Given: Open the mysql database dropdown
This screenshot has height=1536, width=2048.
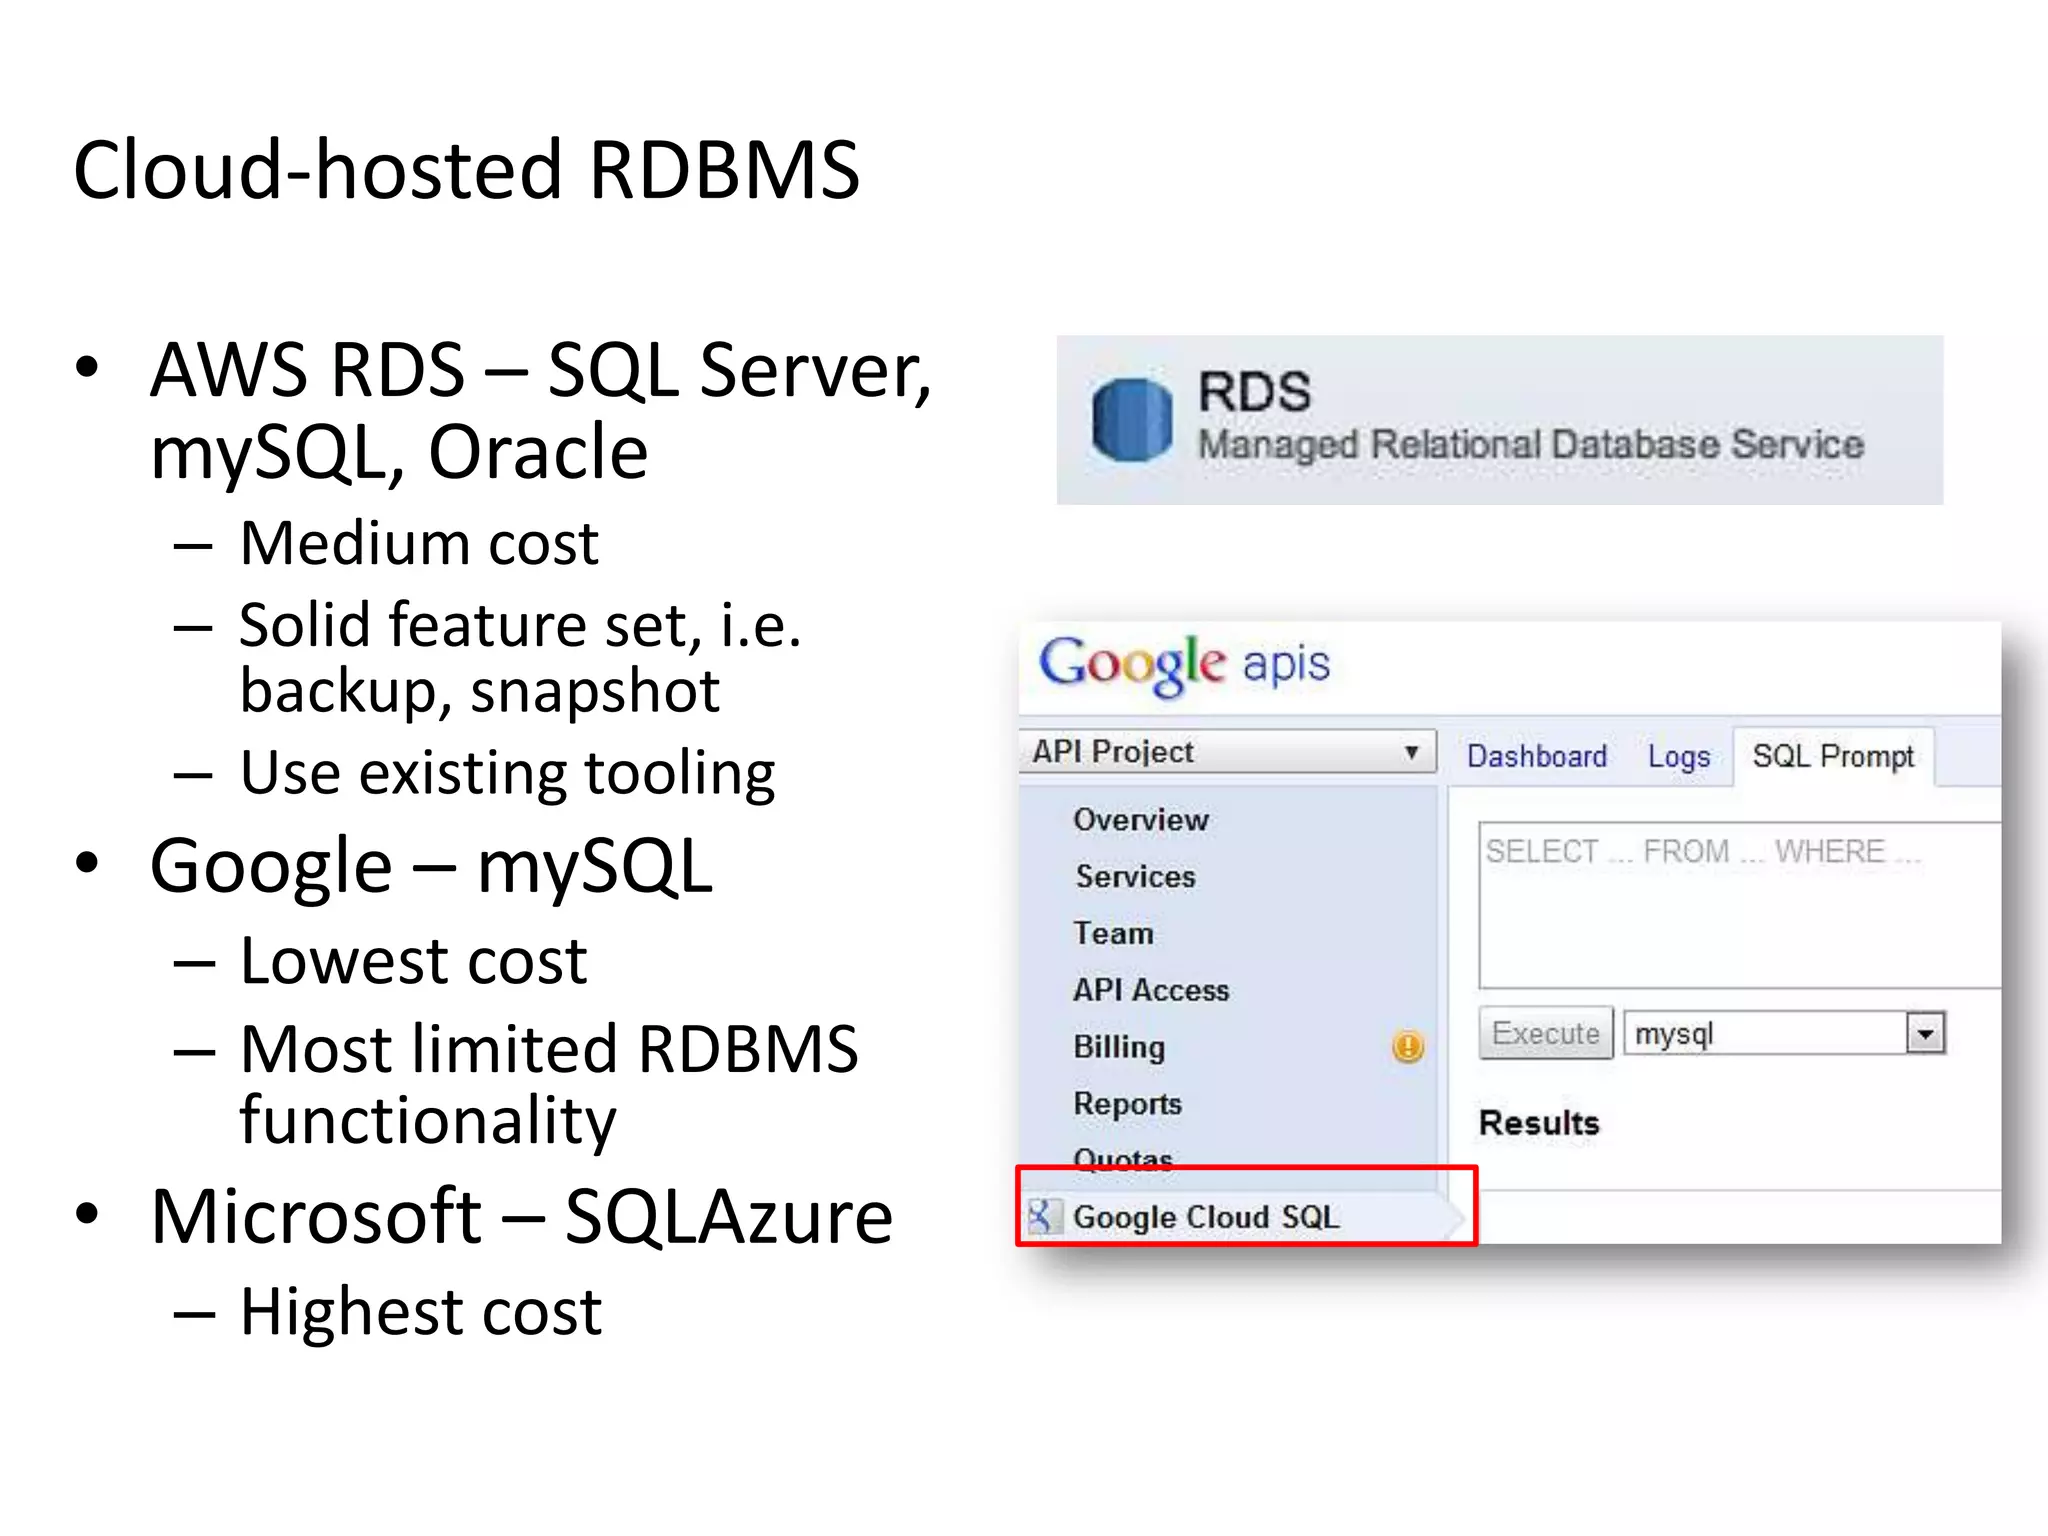Looking at the screenshot, I should tap(1785, 1033).
